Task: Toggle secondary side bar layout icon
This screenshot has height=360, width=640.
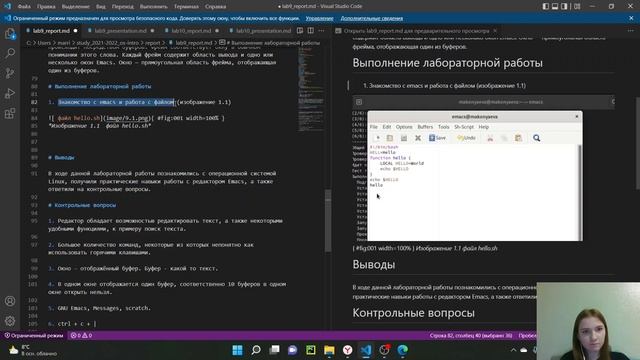Action: tap(564, 6)
